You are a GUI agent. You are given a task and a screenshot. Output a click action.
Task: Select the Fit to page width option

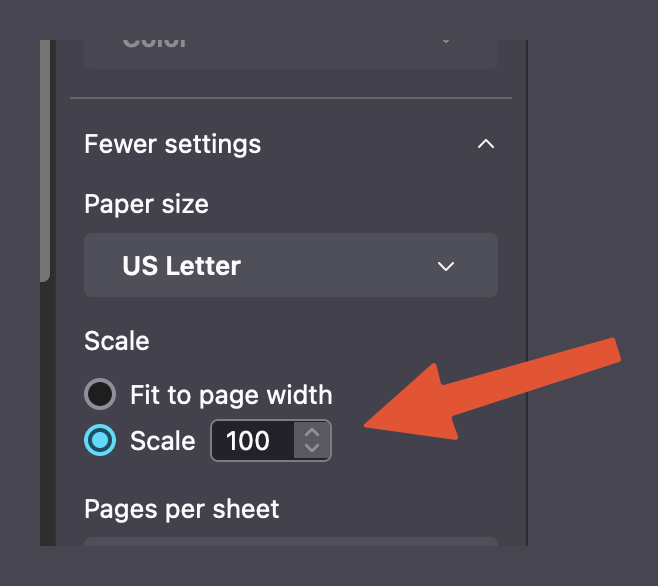pos(100,394)
